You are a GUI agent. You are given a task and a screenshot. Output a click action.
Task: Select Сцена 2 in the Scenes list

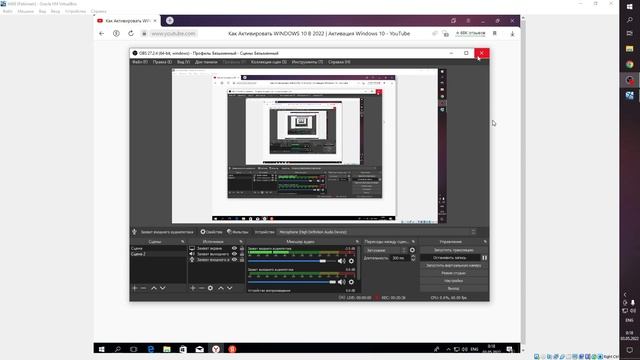[158, 254]
